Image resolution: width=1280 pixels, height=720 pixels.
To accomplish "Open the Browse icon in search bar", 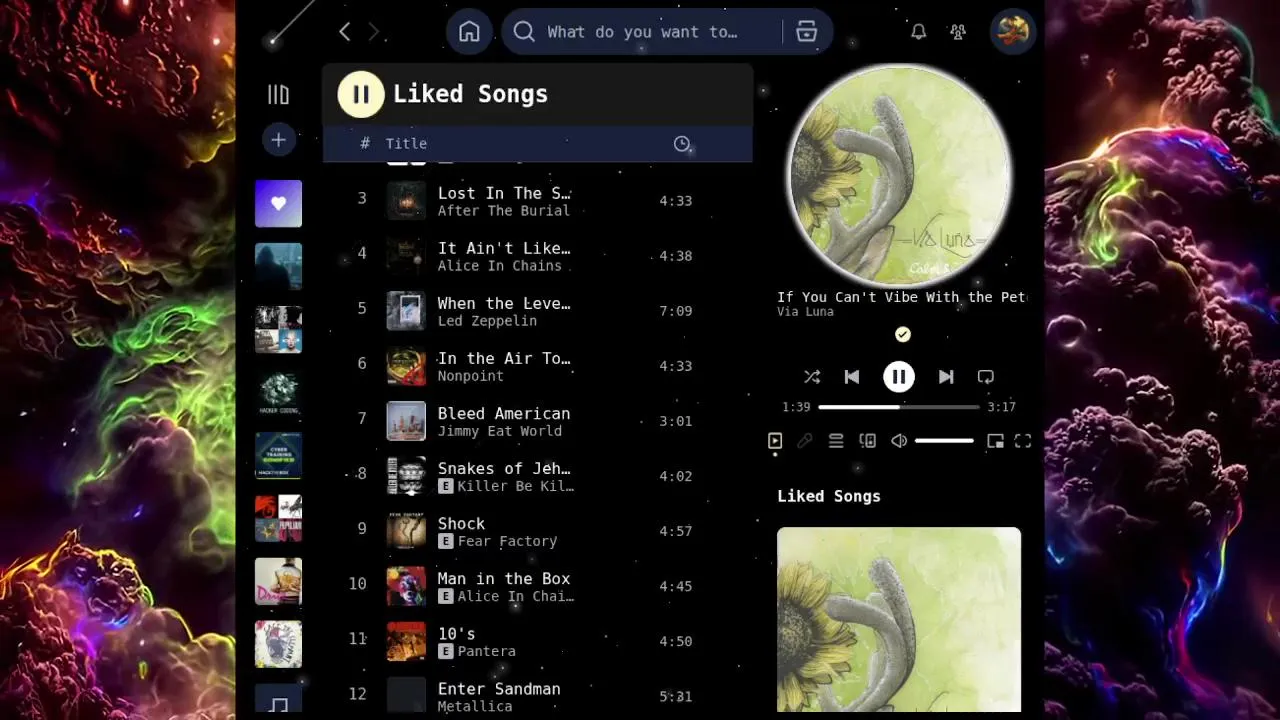I will tap(807, 32).
